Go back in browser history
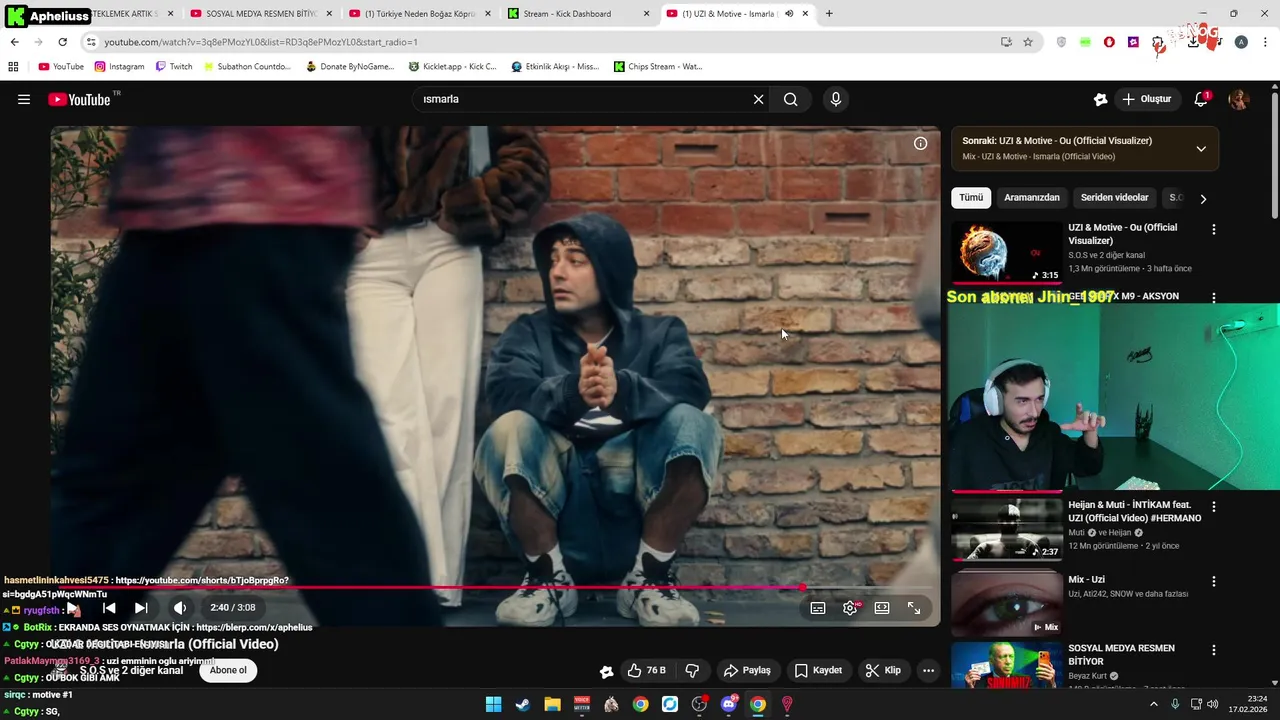This screenshot has width=1280, height=720. point(14,42)
